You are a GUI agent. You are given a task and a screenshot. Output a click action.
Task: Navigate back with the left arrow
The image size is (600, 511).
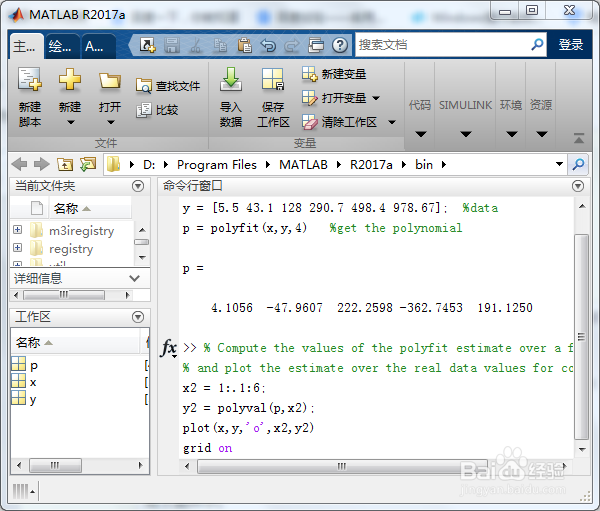pos(19,165)
